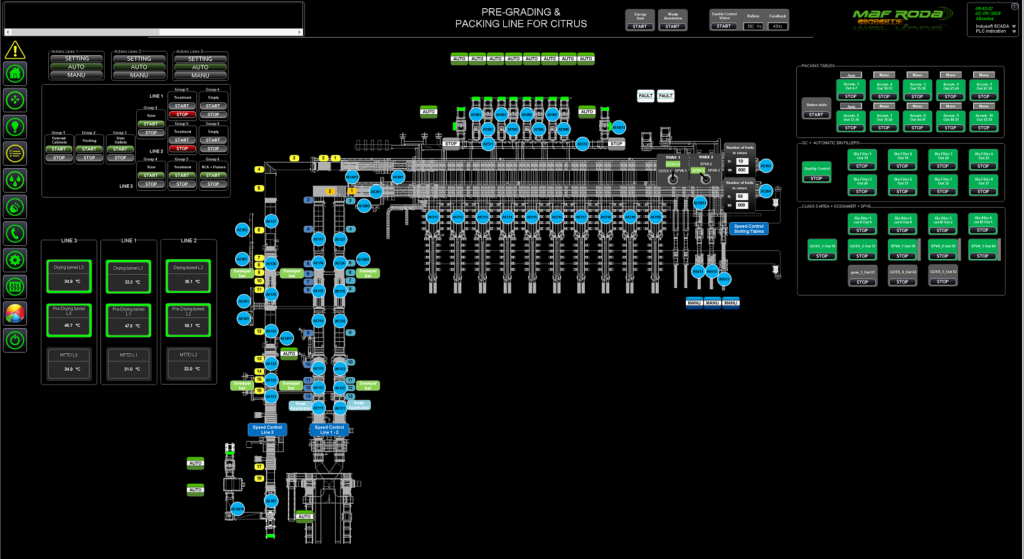Click the Drying tunnel L1 temperature box
Screen dimensions: 1024x559
click(128, 275)
